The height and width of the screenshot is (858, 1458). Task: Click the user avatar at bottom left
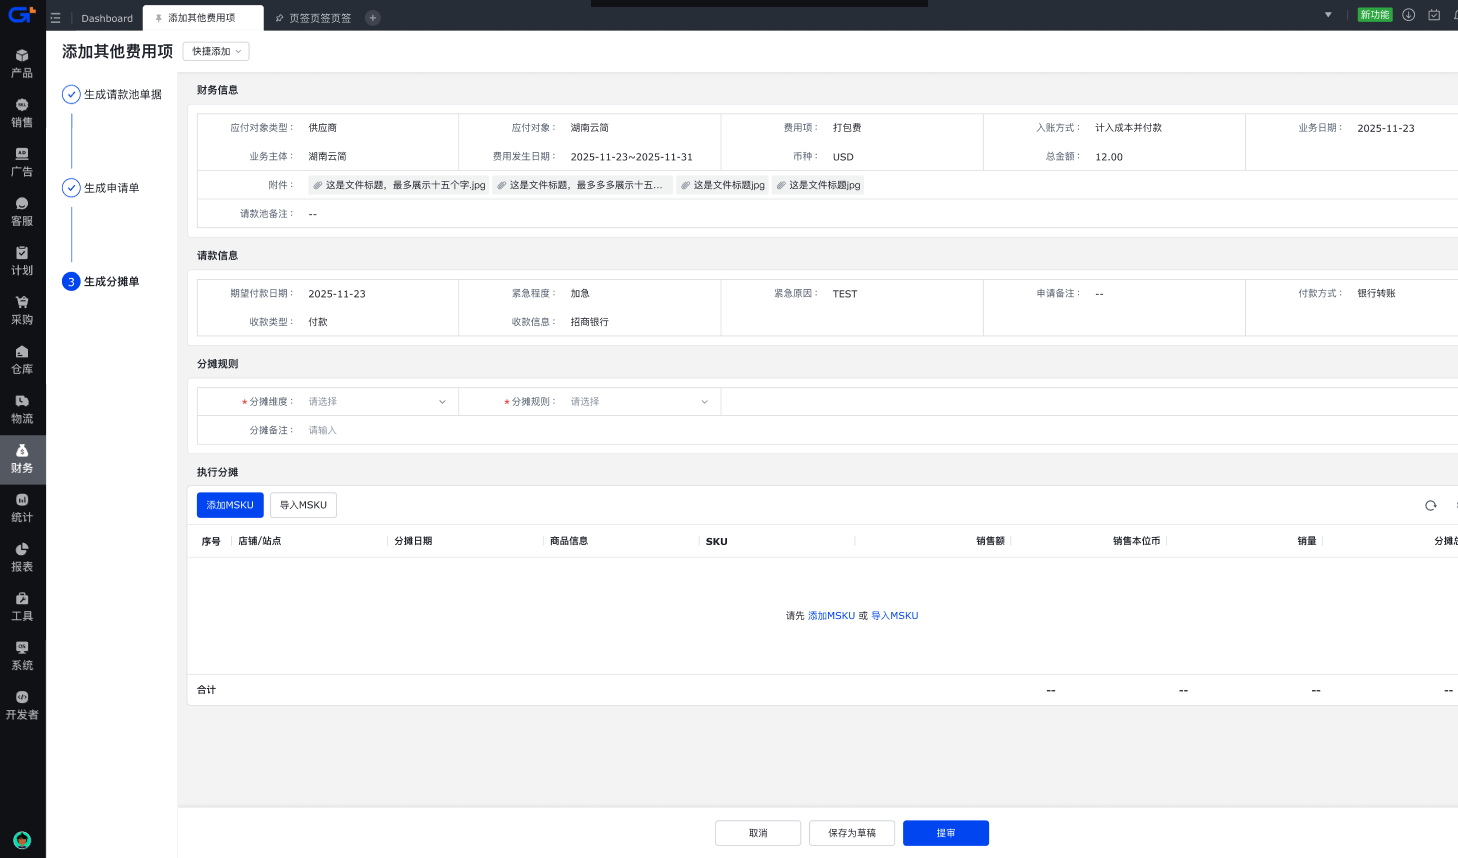coord(22,840)
